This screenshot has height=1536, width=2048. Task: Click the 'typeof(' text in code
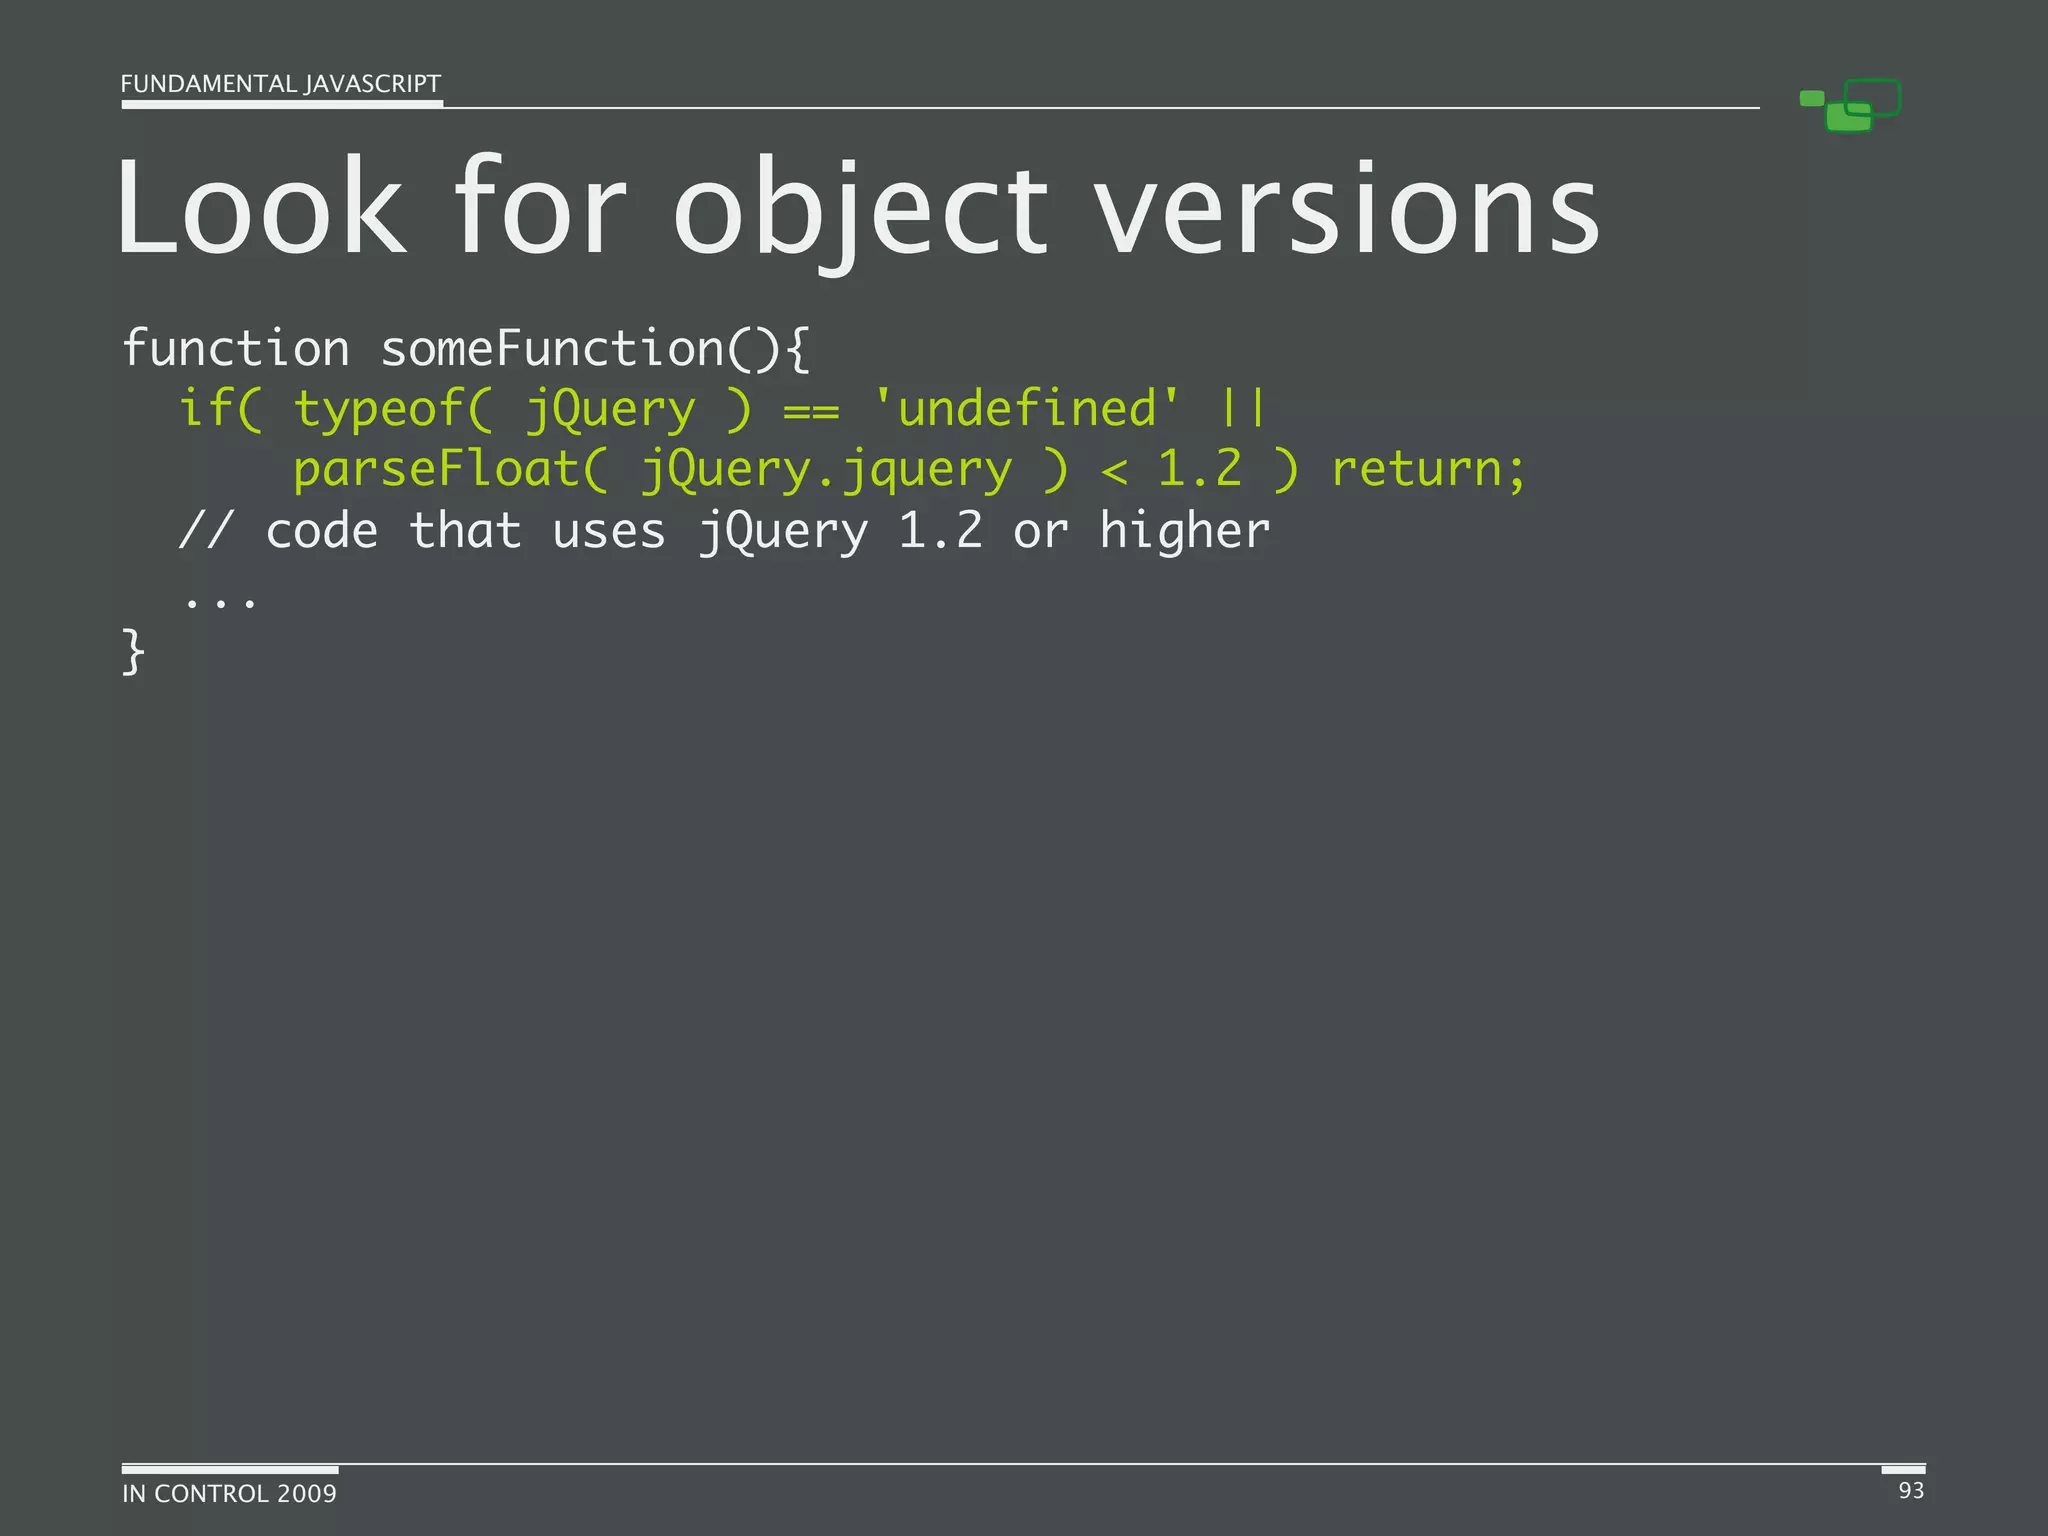[x=393, y=409]
